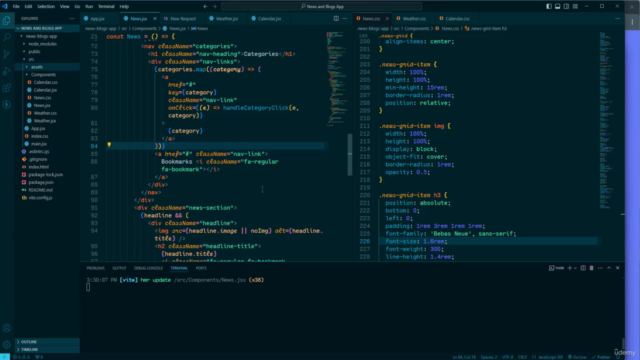Viewport: 640px width, 360px height.
Task: Open the Explorer view in activity bar
Action: click(7, 20)
